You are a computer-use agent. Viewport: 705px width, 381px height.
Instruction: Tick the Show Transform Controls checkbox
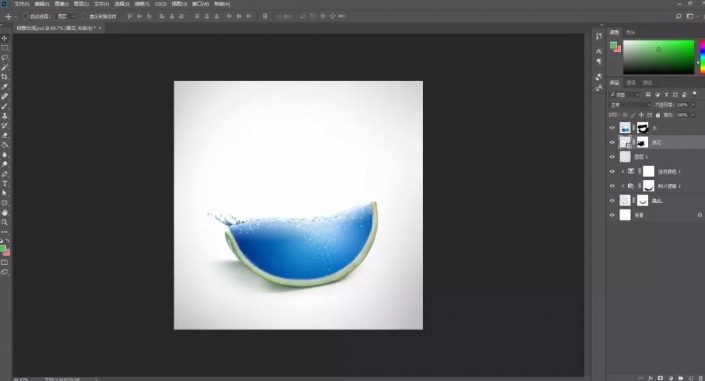pyautogui.click(x=85, y=16)
